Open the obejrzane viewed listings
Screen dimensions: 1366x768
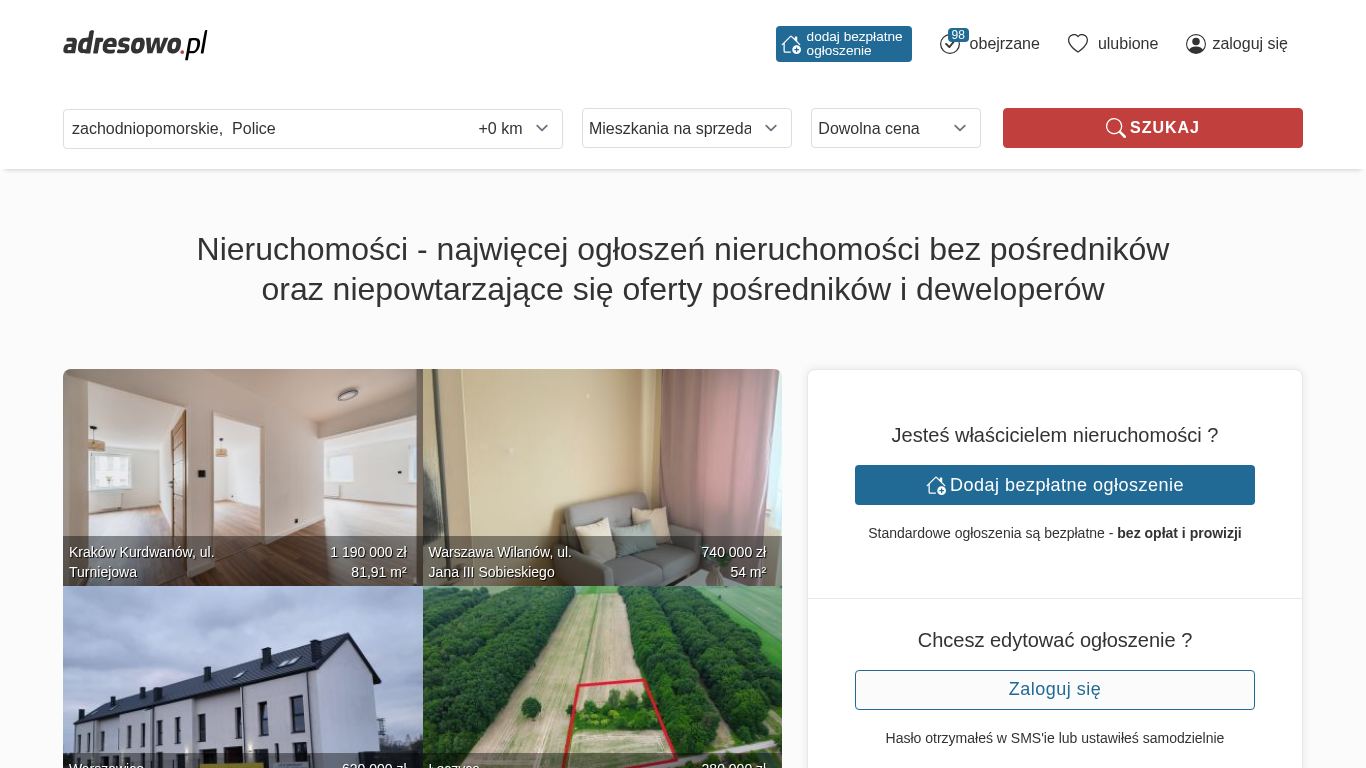(x=1004, y=44)
